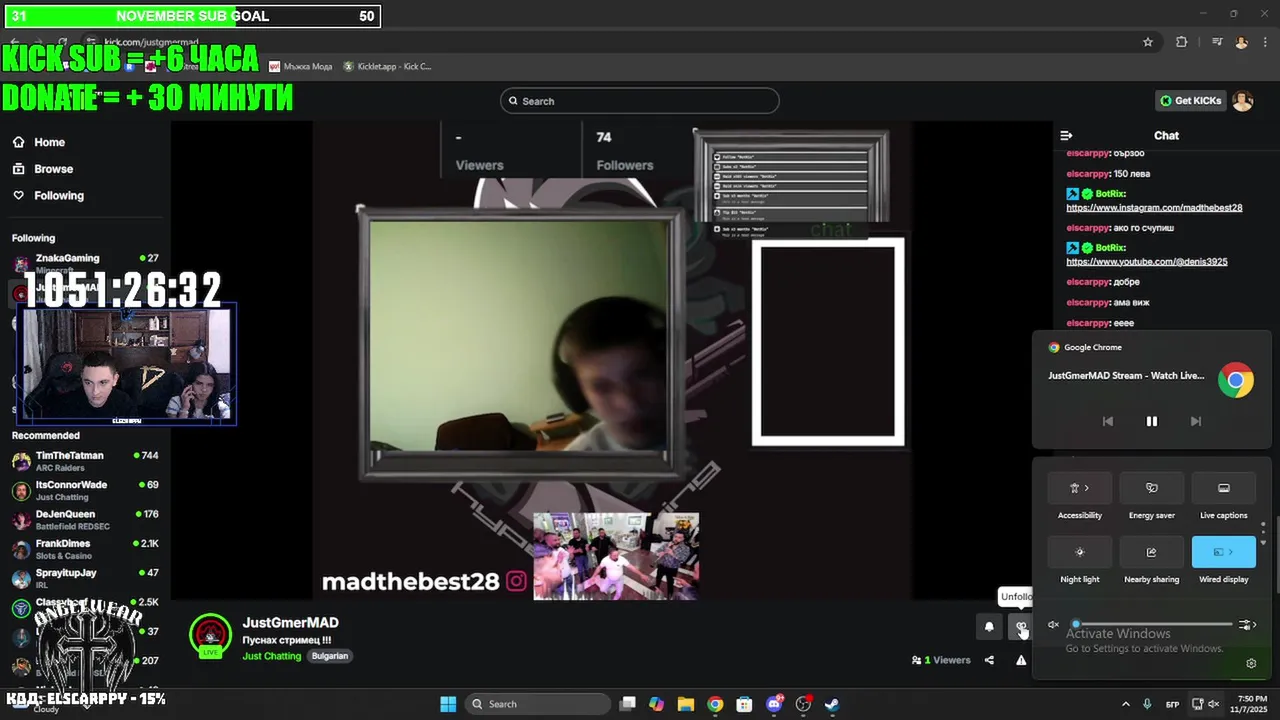This screenshot has height=720, width=1280.
Task: Collapse the Chat panel icon
Action: (x=1066, y=135)
